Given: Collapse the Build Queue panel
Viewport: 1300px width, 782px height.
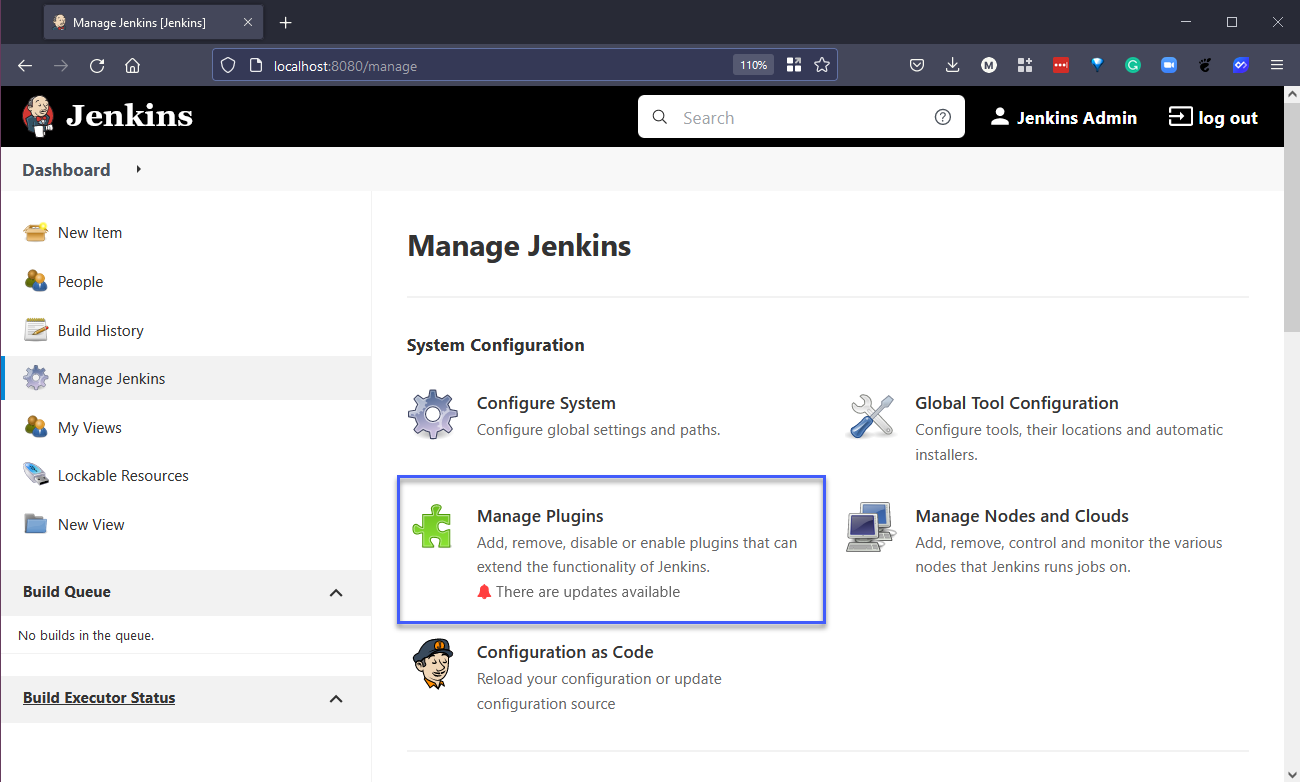Looking at the screenshot, I should tap(336, 593).
